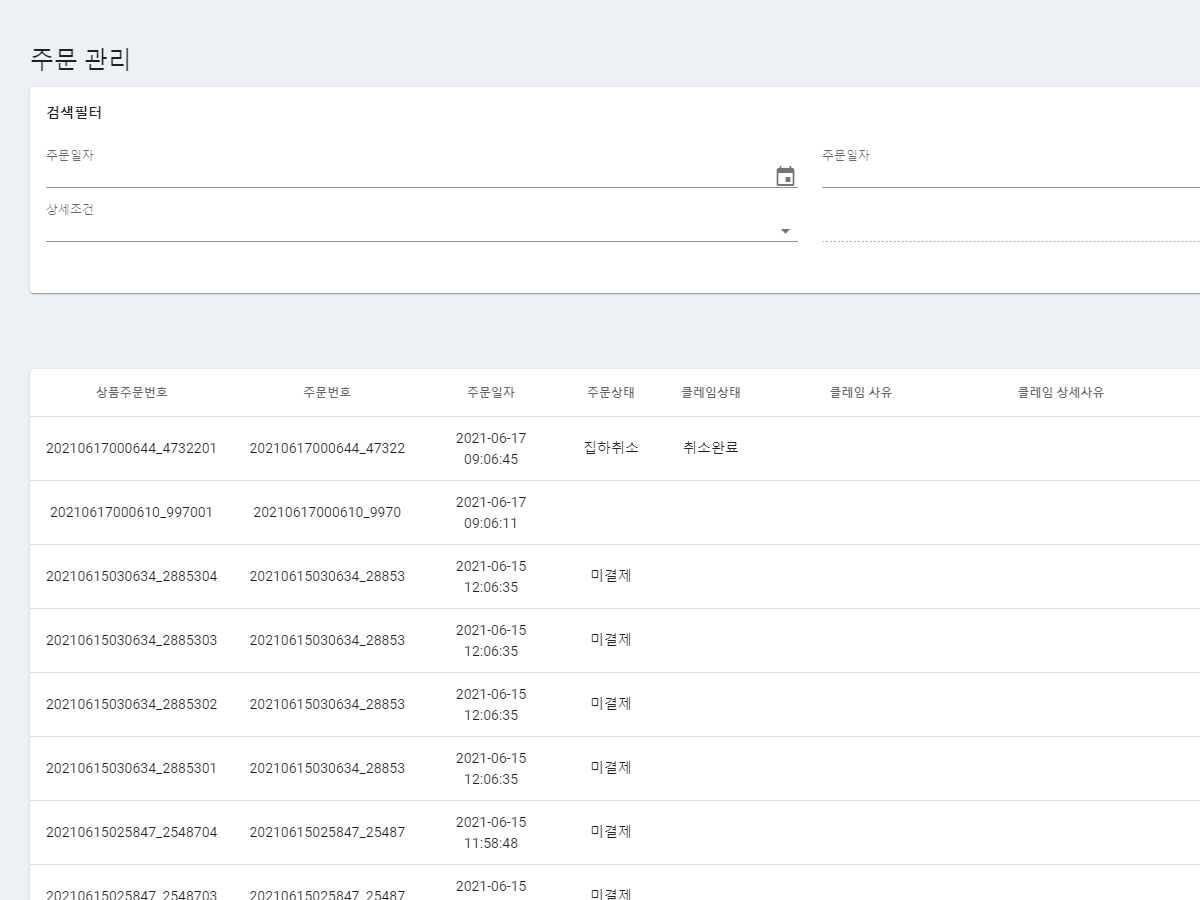
Task: Click the 취소완료 claim status cell
Action: tap(711, 448)
